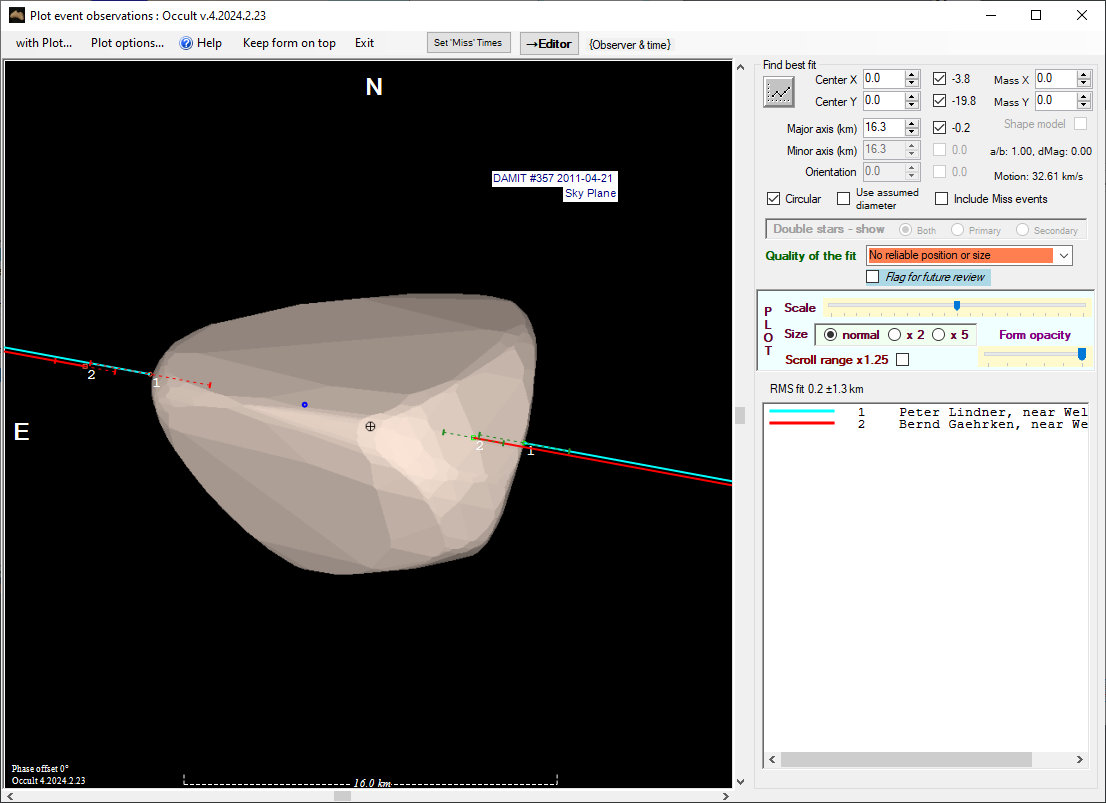Click the Scale slider handle
The height and width of the screenshot is (803, 1106).
click(957, 306)
